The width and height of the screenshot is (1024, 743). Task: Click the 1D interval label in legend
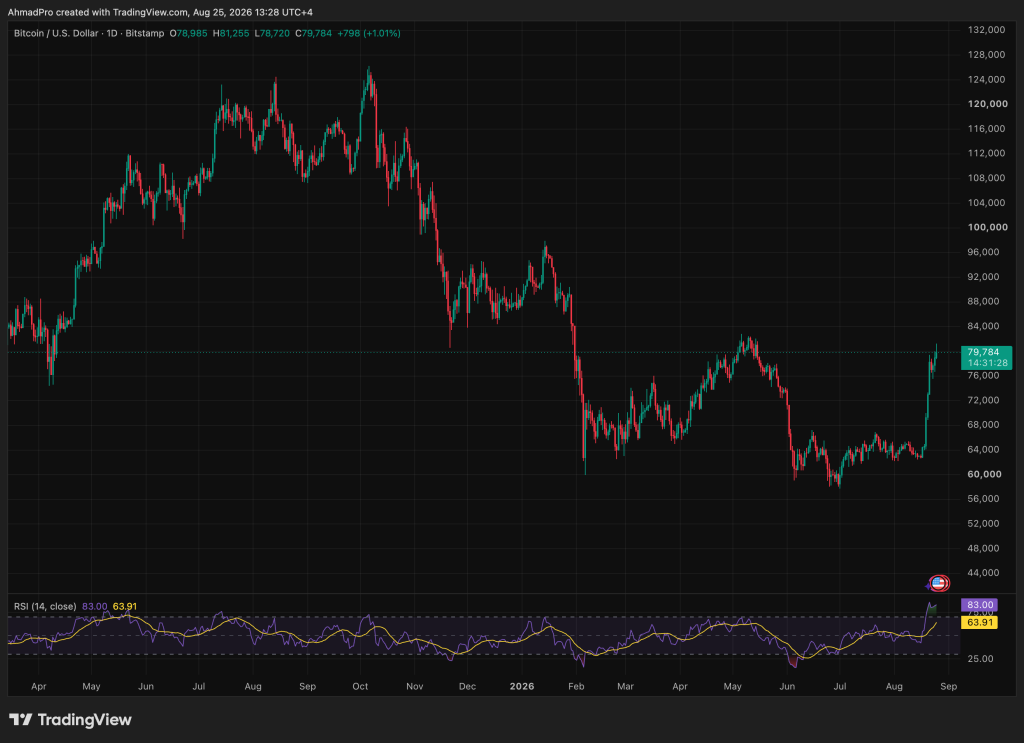(x=112, y=33)
